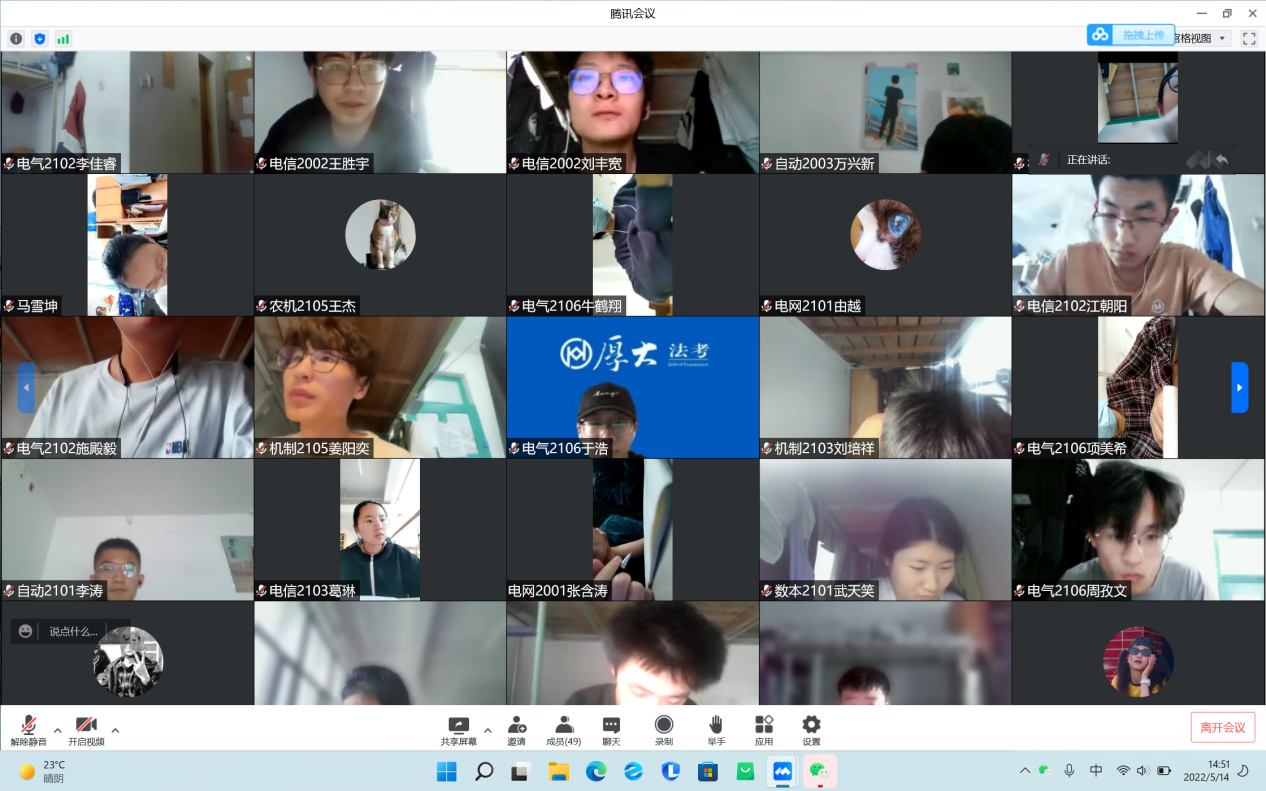Start screen sharing with 共享屏幕
This screenshot has width=1266, height=791.
[459, 731]
